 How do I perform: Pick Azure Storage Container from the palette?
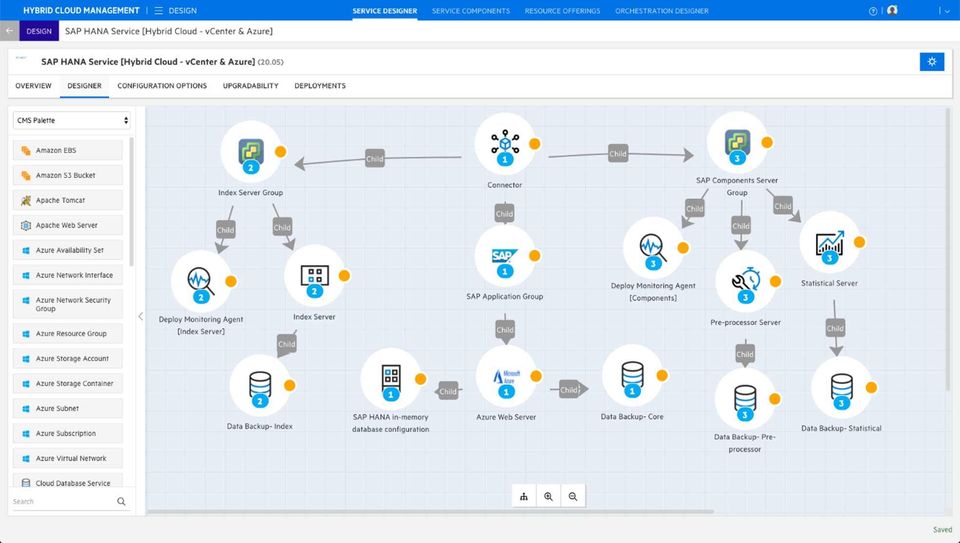pyautogui.click(x=67, y=384)
